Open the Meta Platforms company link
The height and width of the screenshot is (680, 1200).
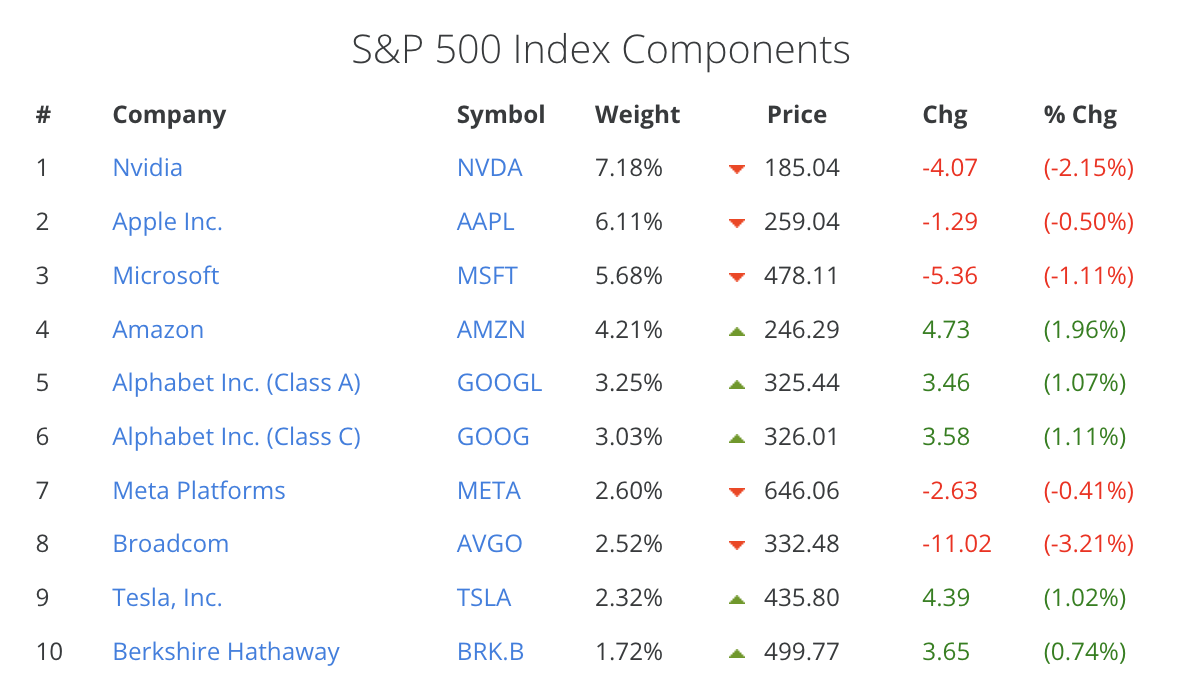click(x=199, y=491)
